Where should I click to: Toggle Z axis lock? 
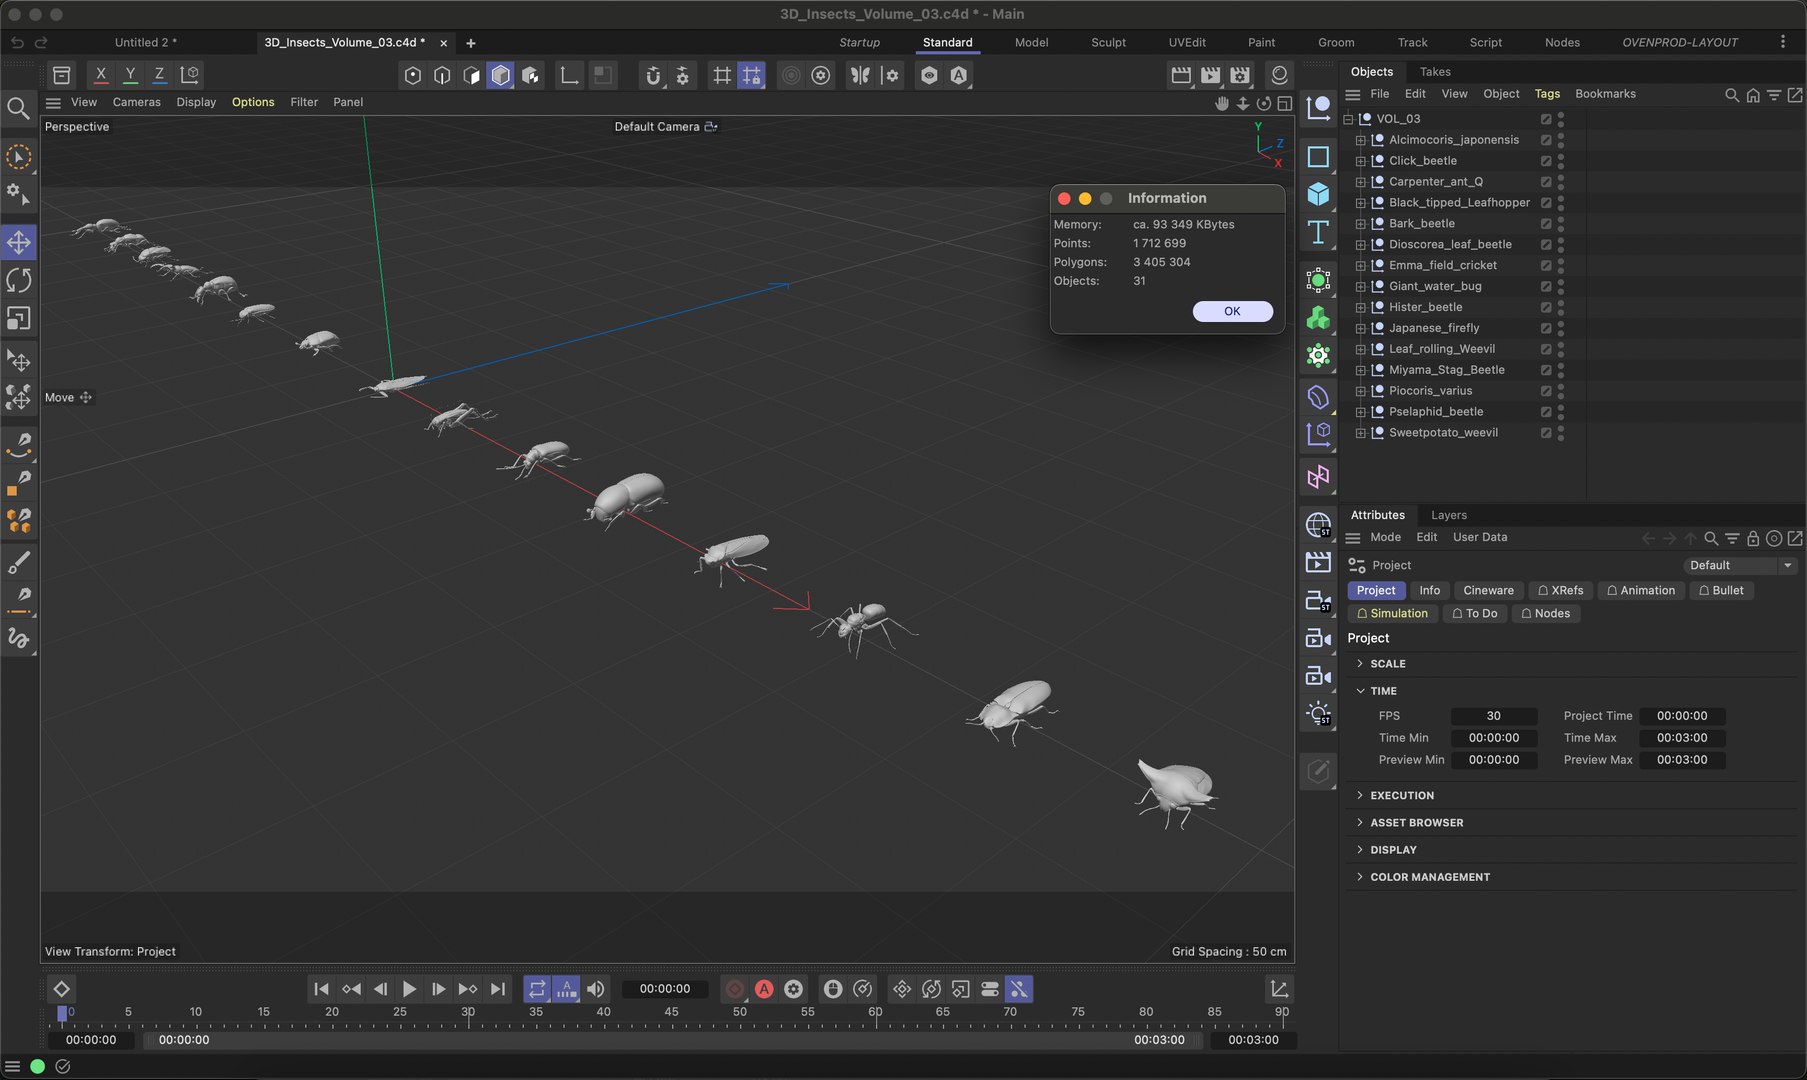click(159, 75)
